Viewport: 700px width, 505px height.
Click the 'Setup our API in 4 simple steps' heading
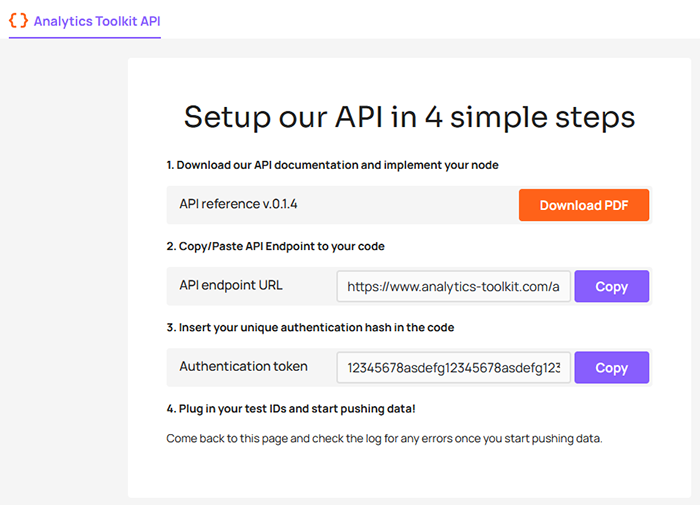click(x=409, y=117)
